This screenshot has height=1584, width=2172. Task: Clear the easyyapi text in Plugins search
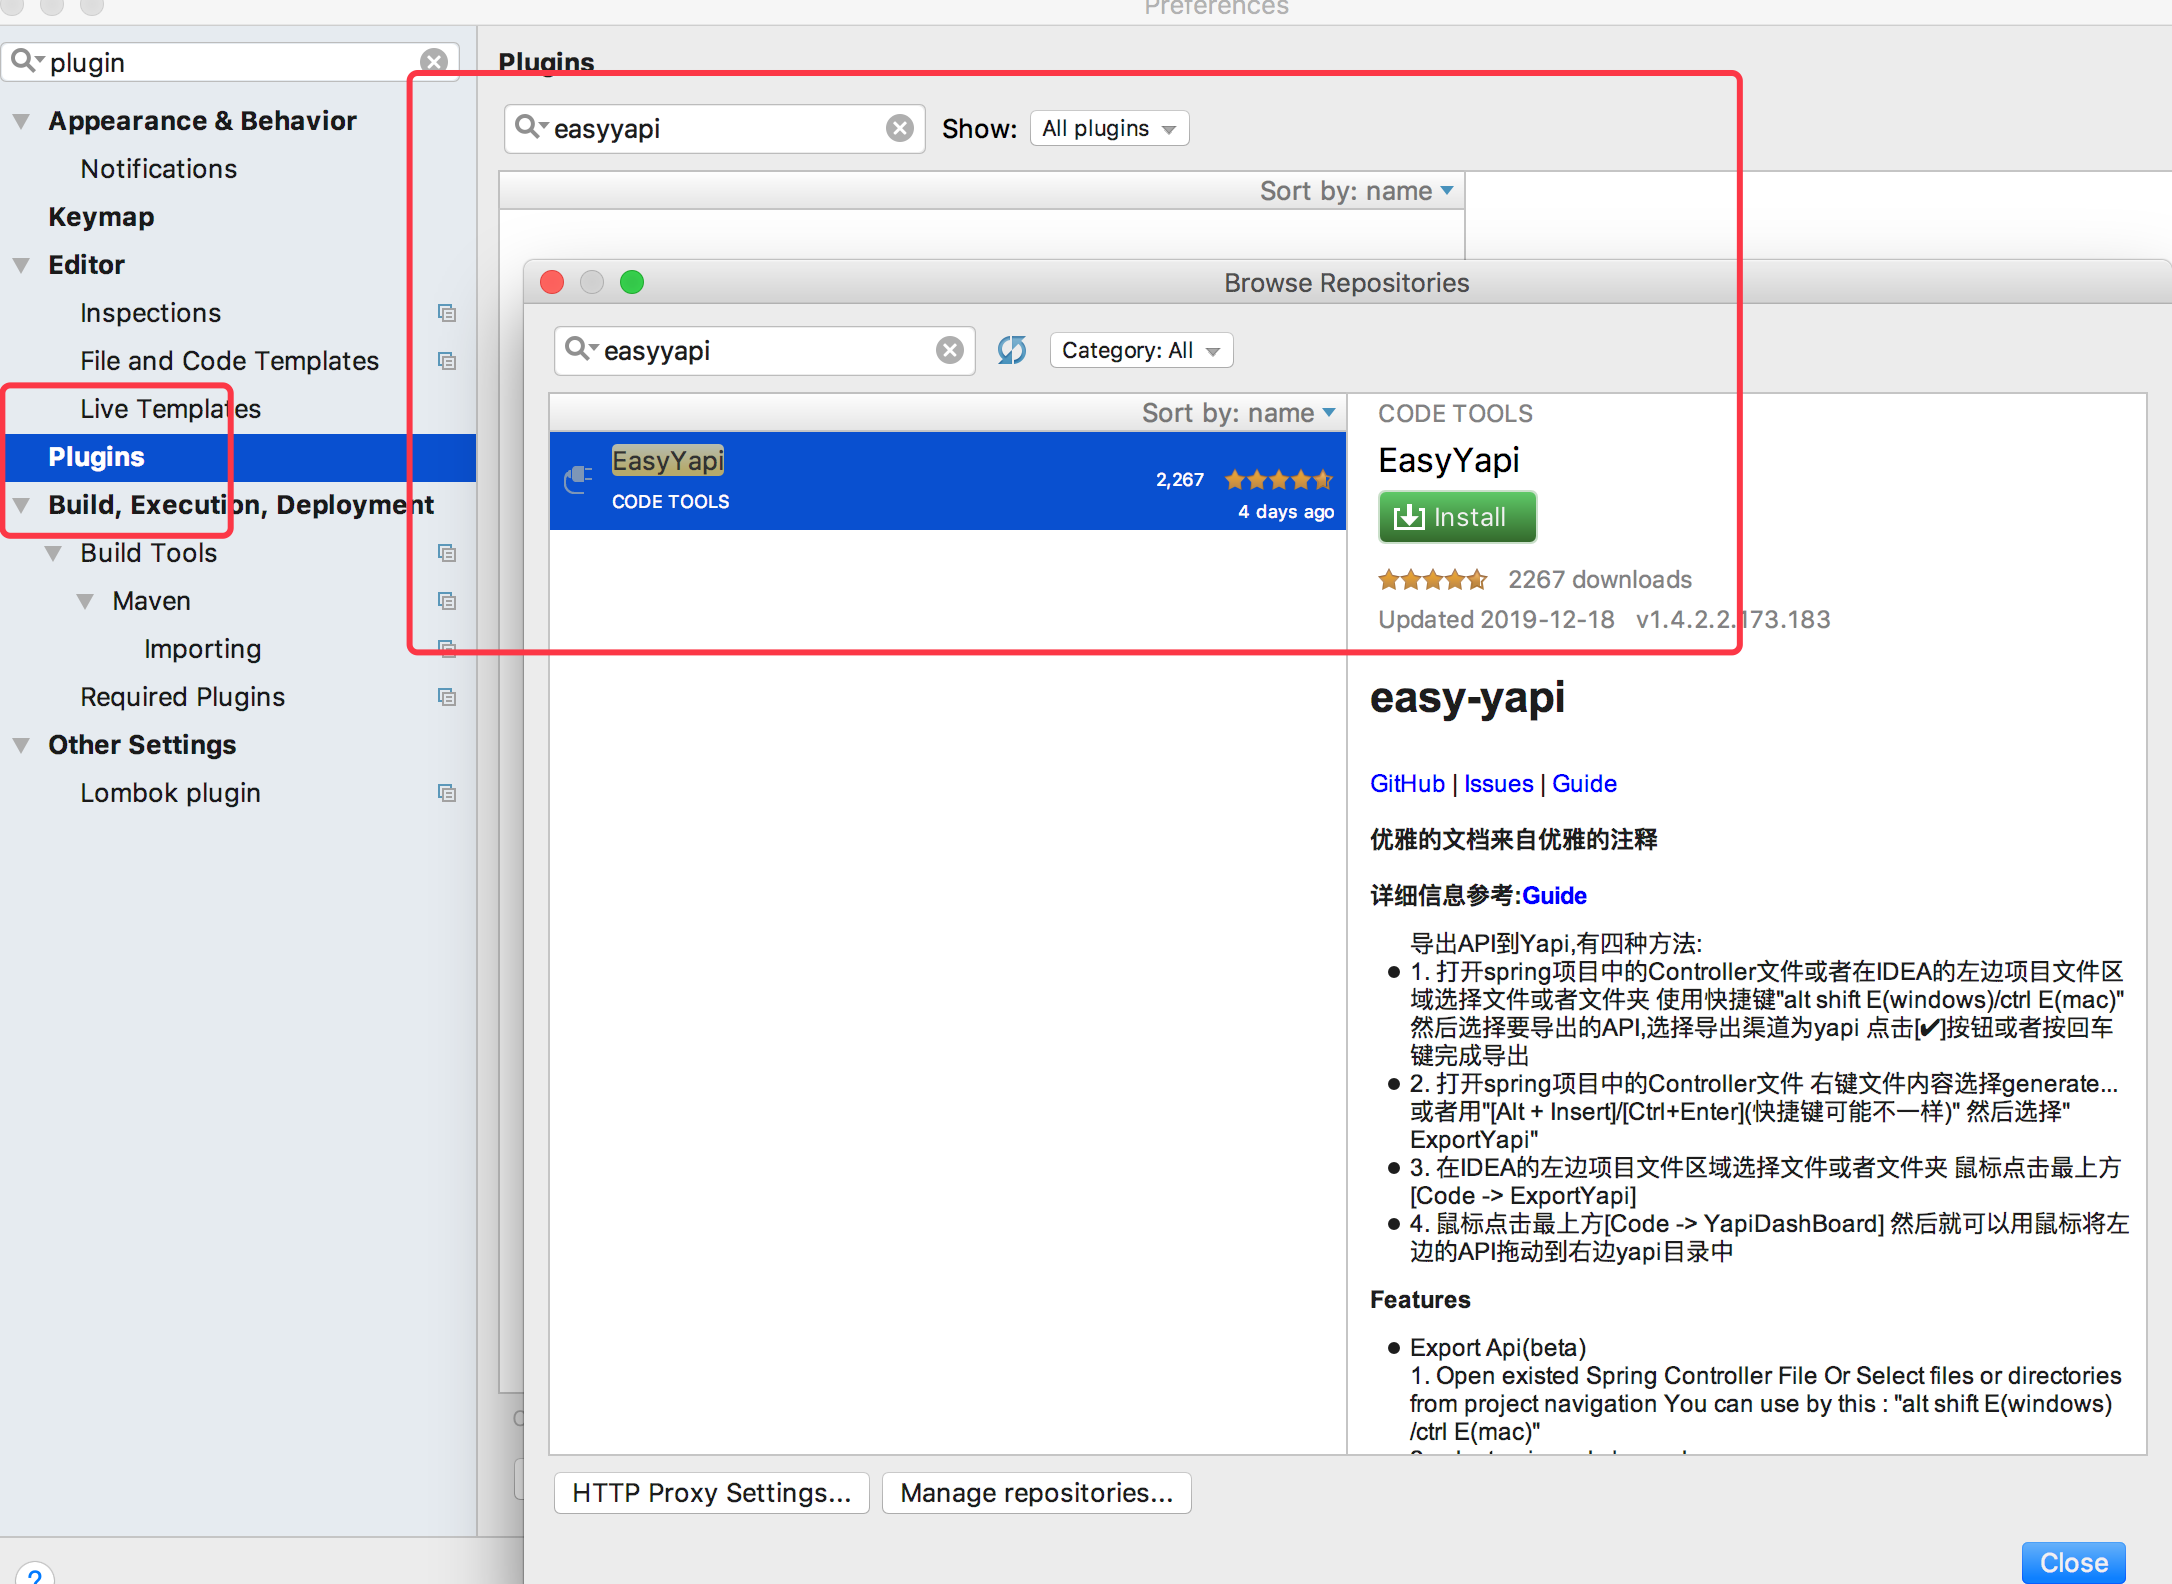(x=900, y=128)
